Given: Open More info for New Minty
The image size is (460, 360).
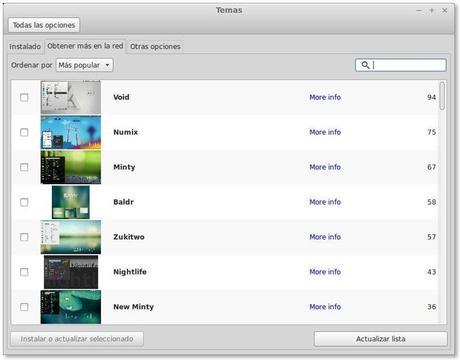Looking at the screenshot, I should pos(325,307).
